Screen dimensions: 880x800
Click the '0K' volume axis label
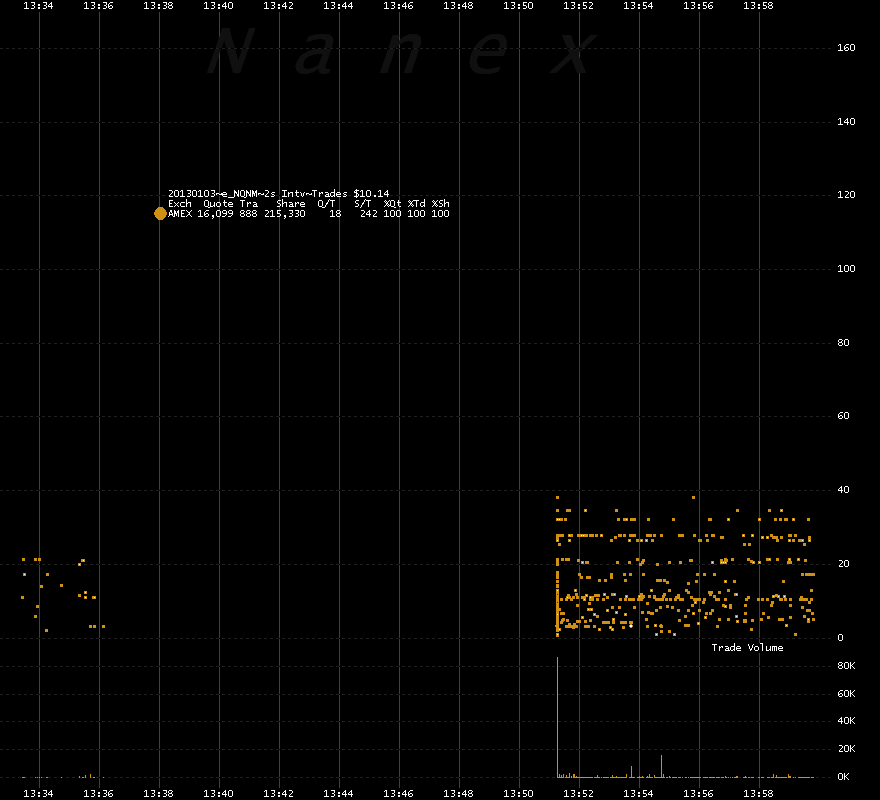pyautogui.click(x=843, y=777)
